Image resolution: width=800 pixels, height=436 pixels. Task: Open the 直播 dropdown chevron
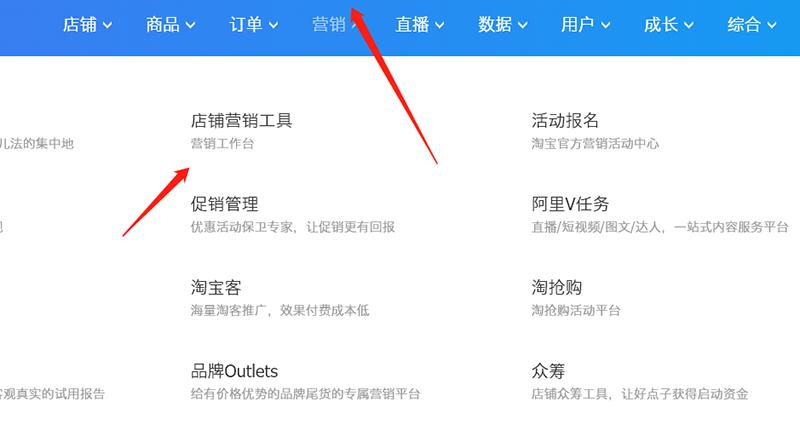click(x=439, y=25)
